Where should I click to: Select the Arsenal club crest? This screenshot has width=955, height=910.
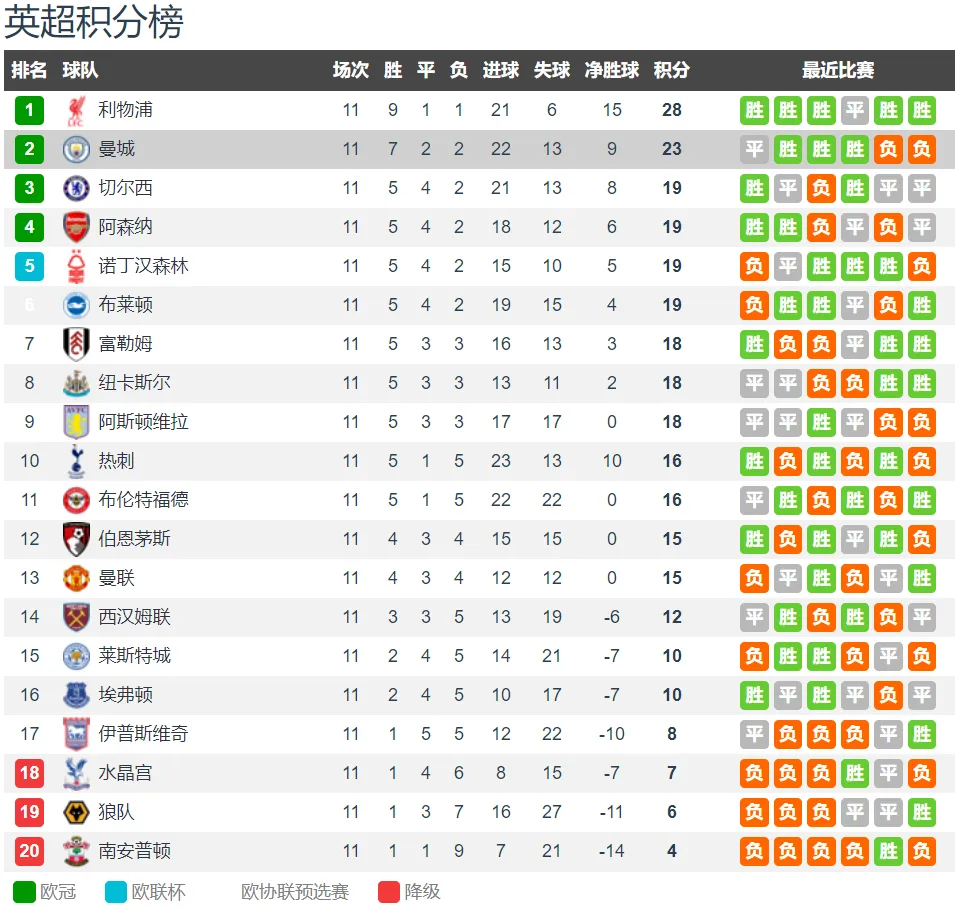(76, 227)
